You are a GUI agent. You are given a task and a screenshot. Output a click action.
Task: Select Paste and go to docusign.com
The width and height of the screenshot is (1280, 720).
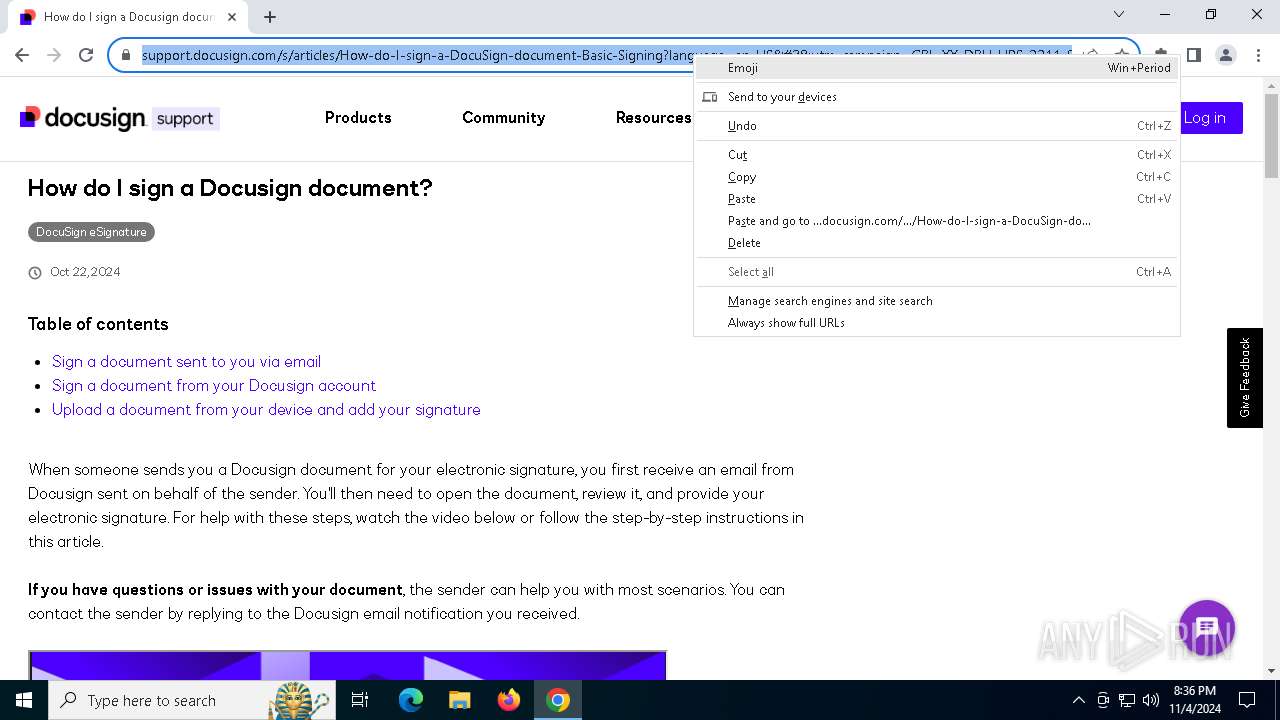pos(937,221)
